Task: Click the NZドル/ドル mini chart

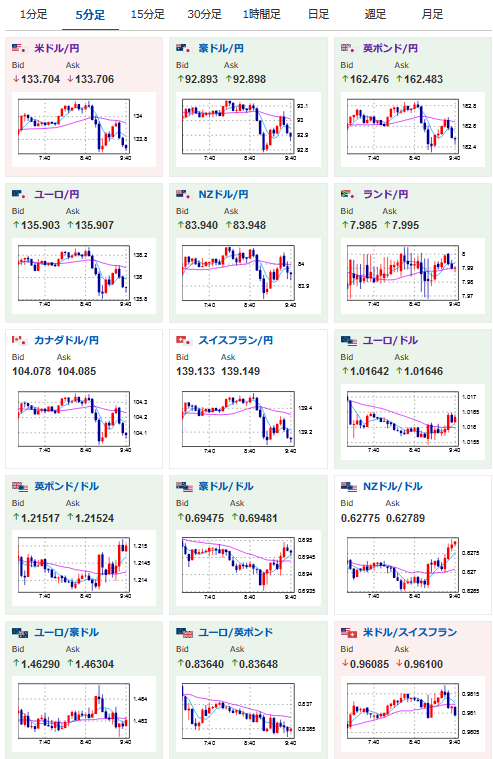Action: click(x=413, y=568)
